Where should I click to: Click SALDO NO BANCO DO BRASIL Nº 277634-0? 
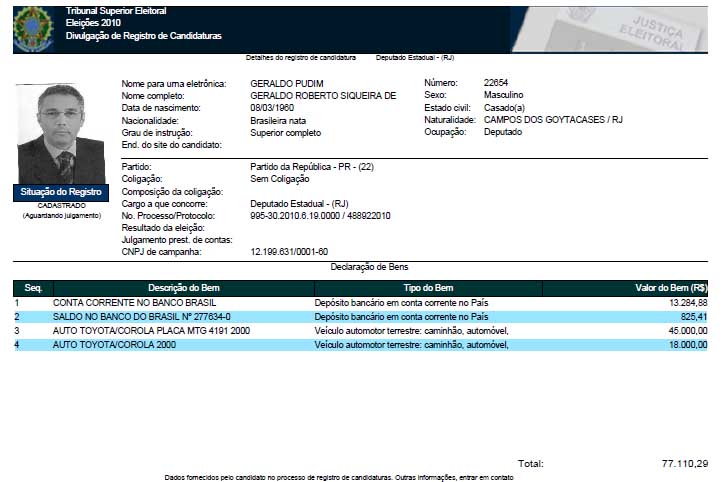click(x=142, y=317)
